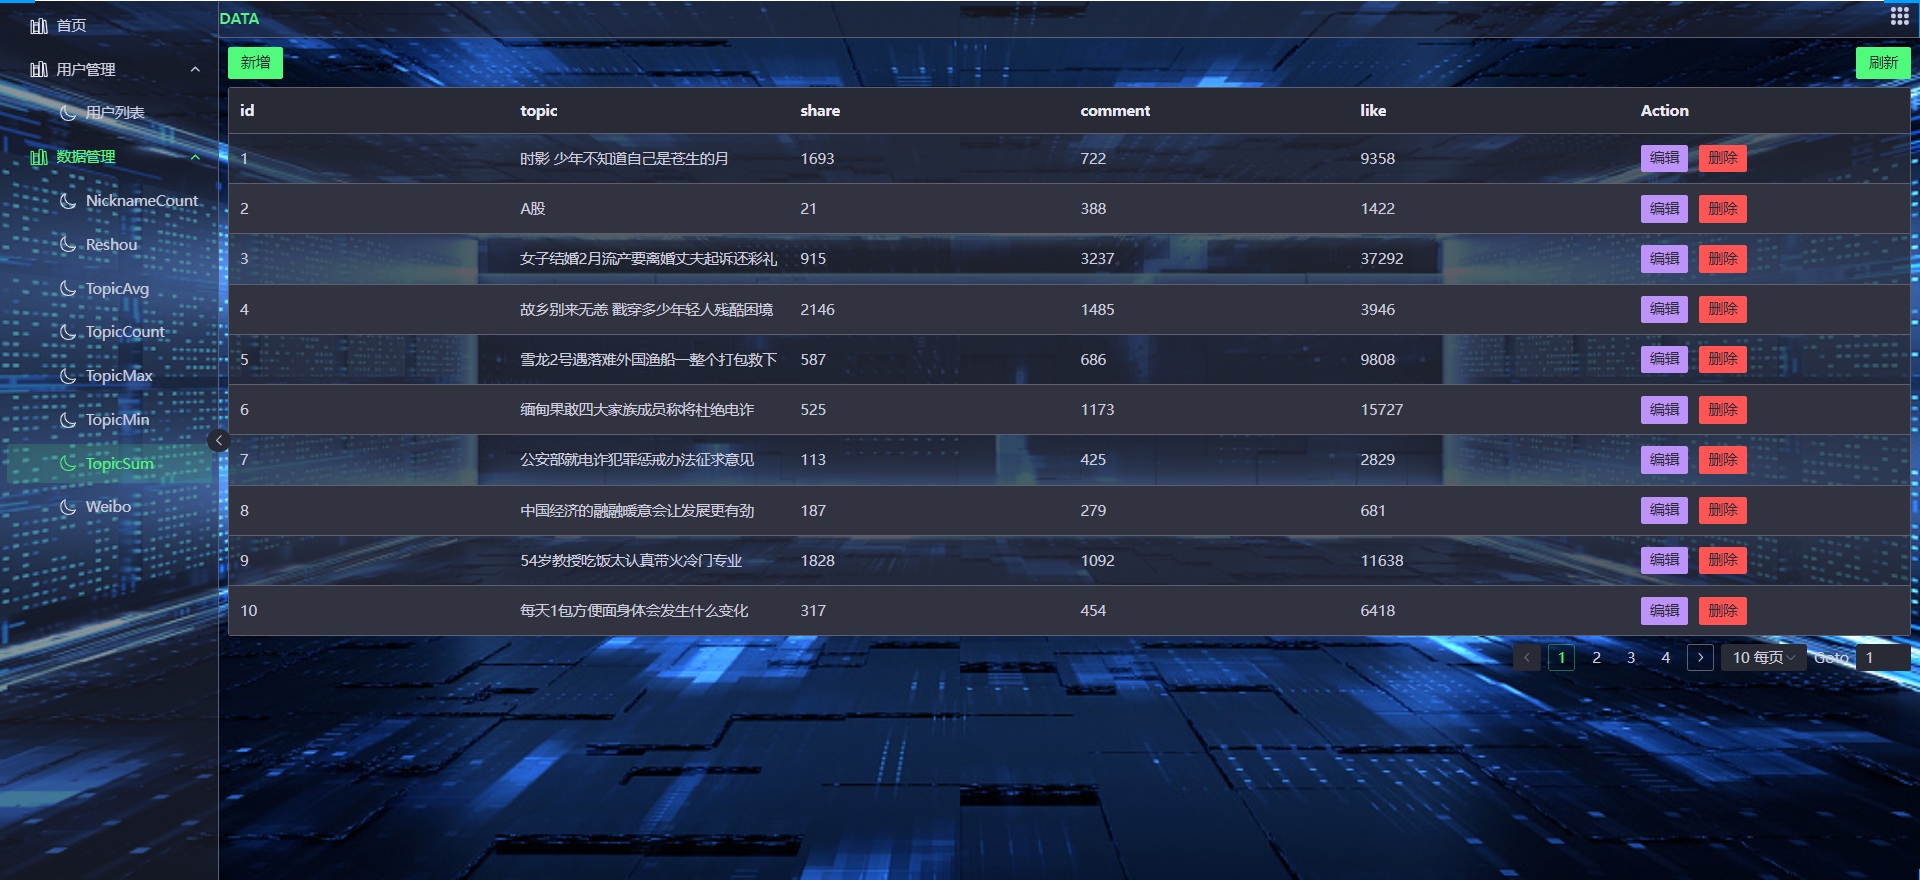1920x880 pixels.
Task: Open the TopicMin menu item
Action: 109,420
